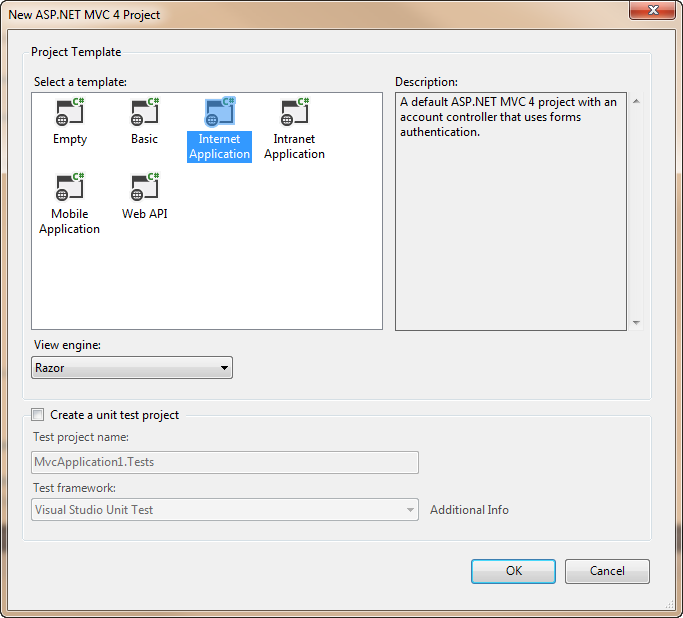Click the description scrollbar down arrow
The height and width of the screenshot is (618, 683).
click(636, 323)
